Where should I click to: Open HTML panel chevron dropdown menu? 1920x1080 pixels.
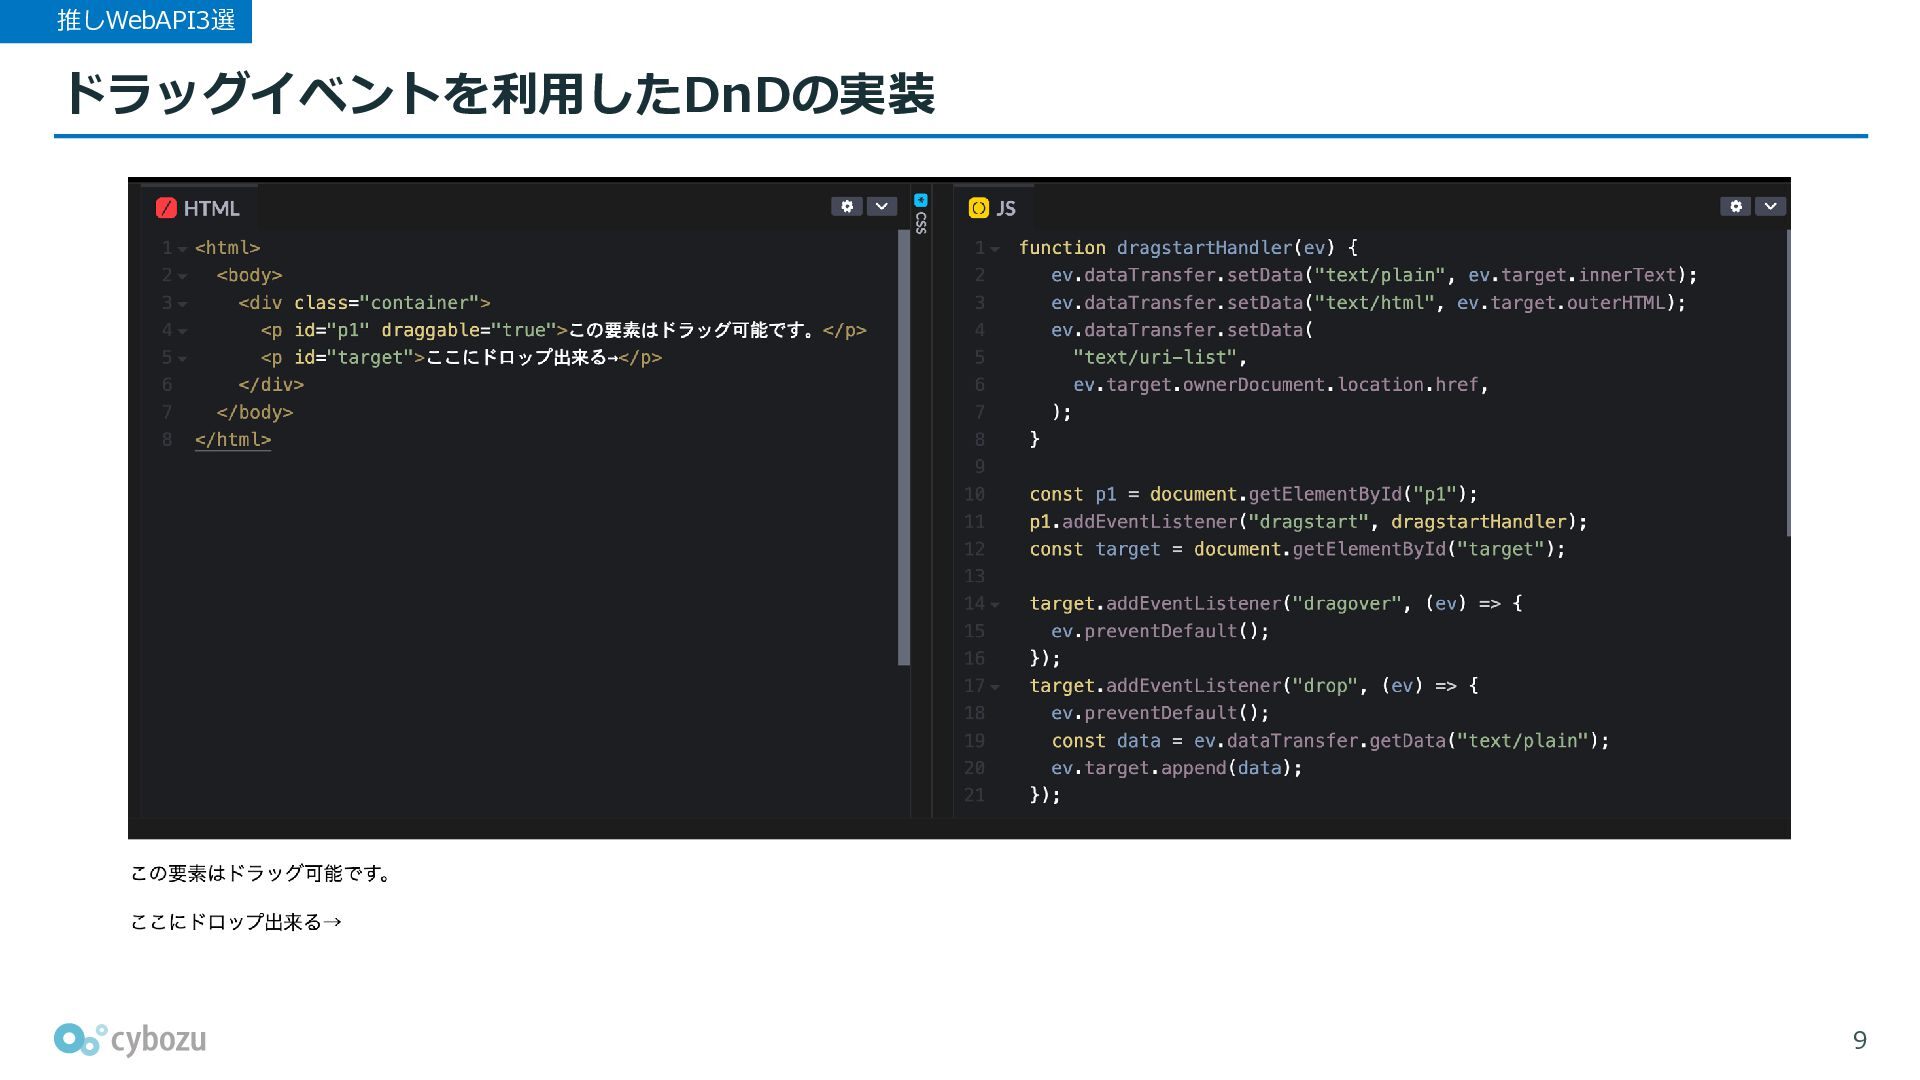[x=881, y=206]
